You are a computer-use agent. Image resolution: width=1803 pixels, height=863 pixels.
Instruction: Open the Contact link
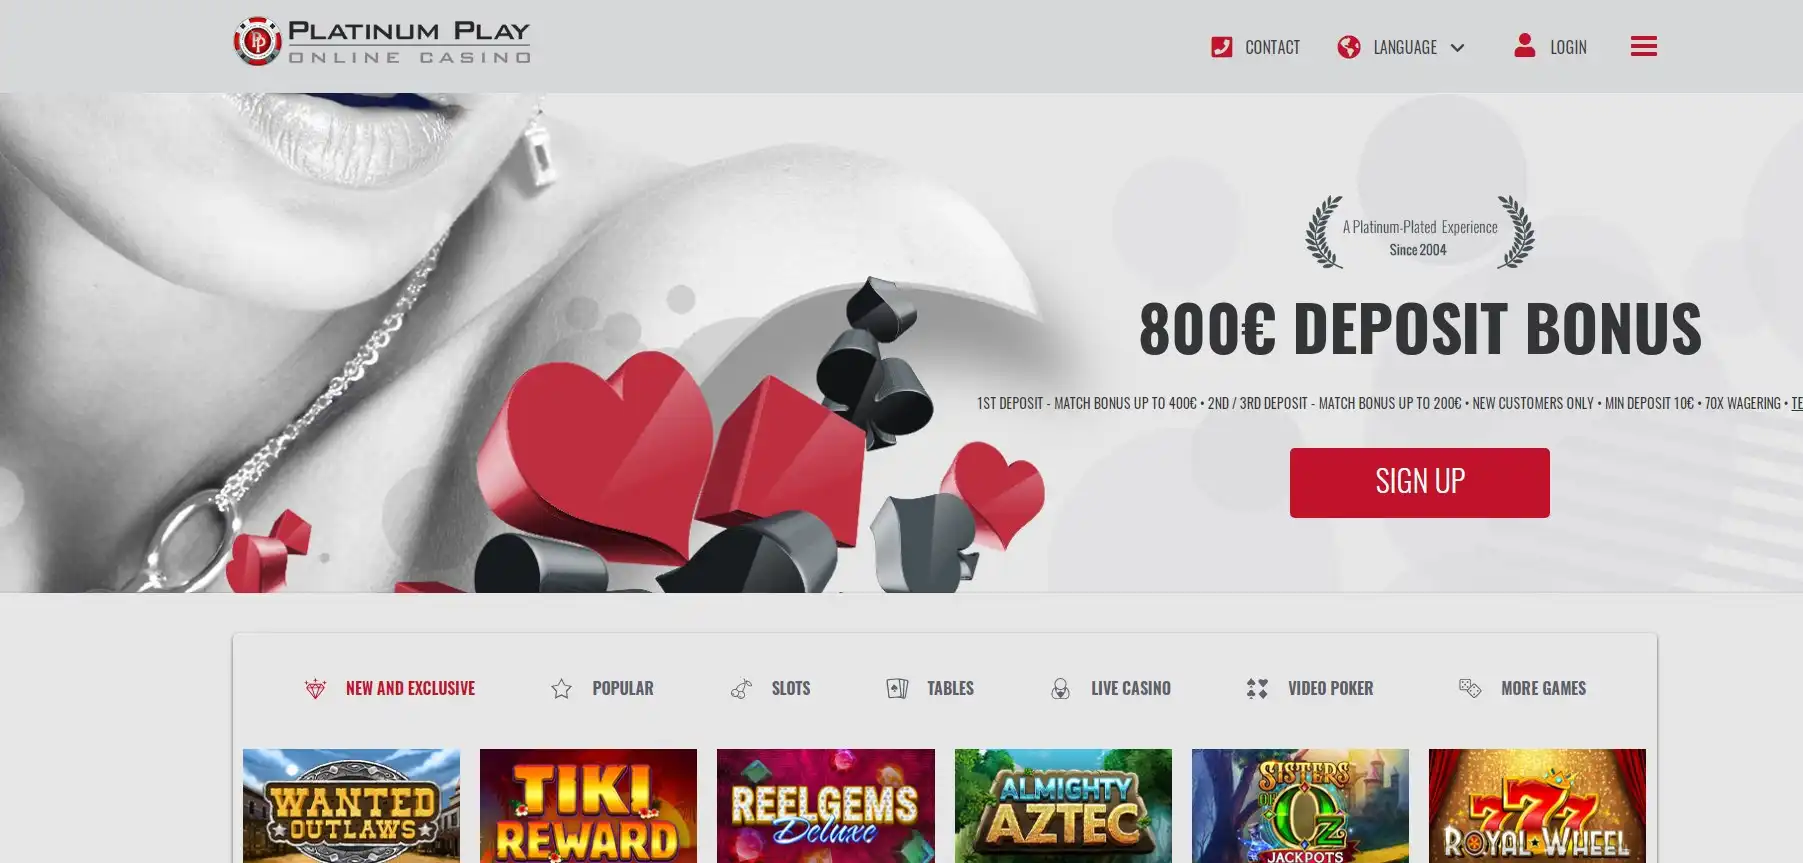click(x=1272, y=47)
